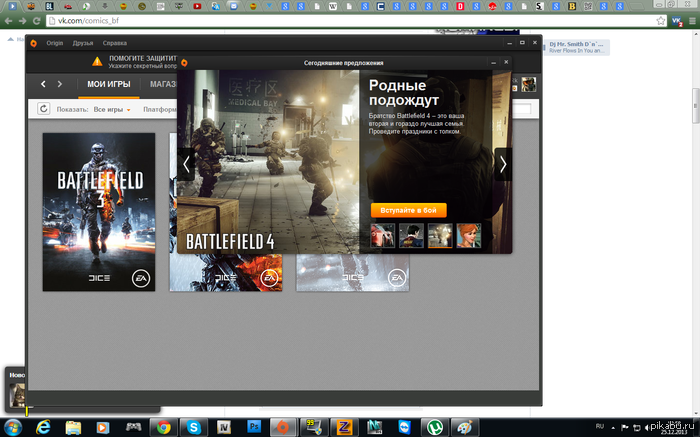Go back with the left navigation arrow

(44, 84)
